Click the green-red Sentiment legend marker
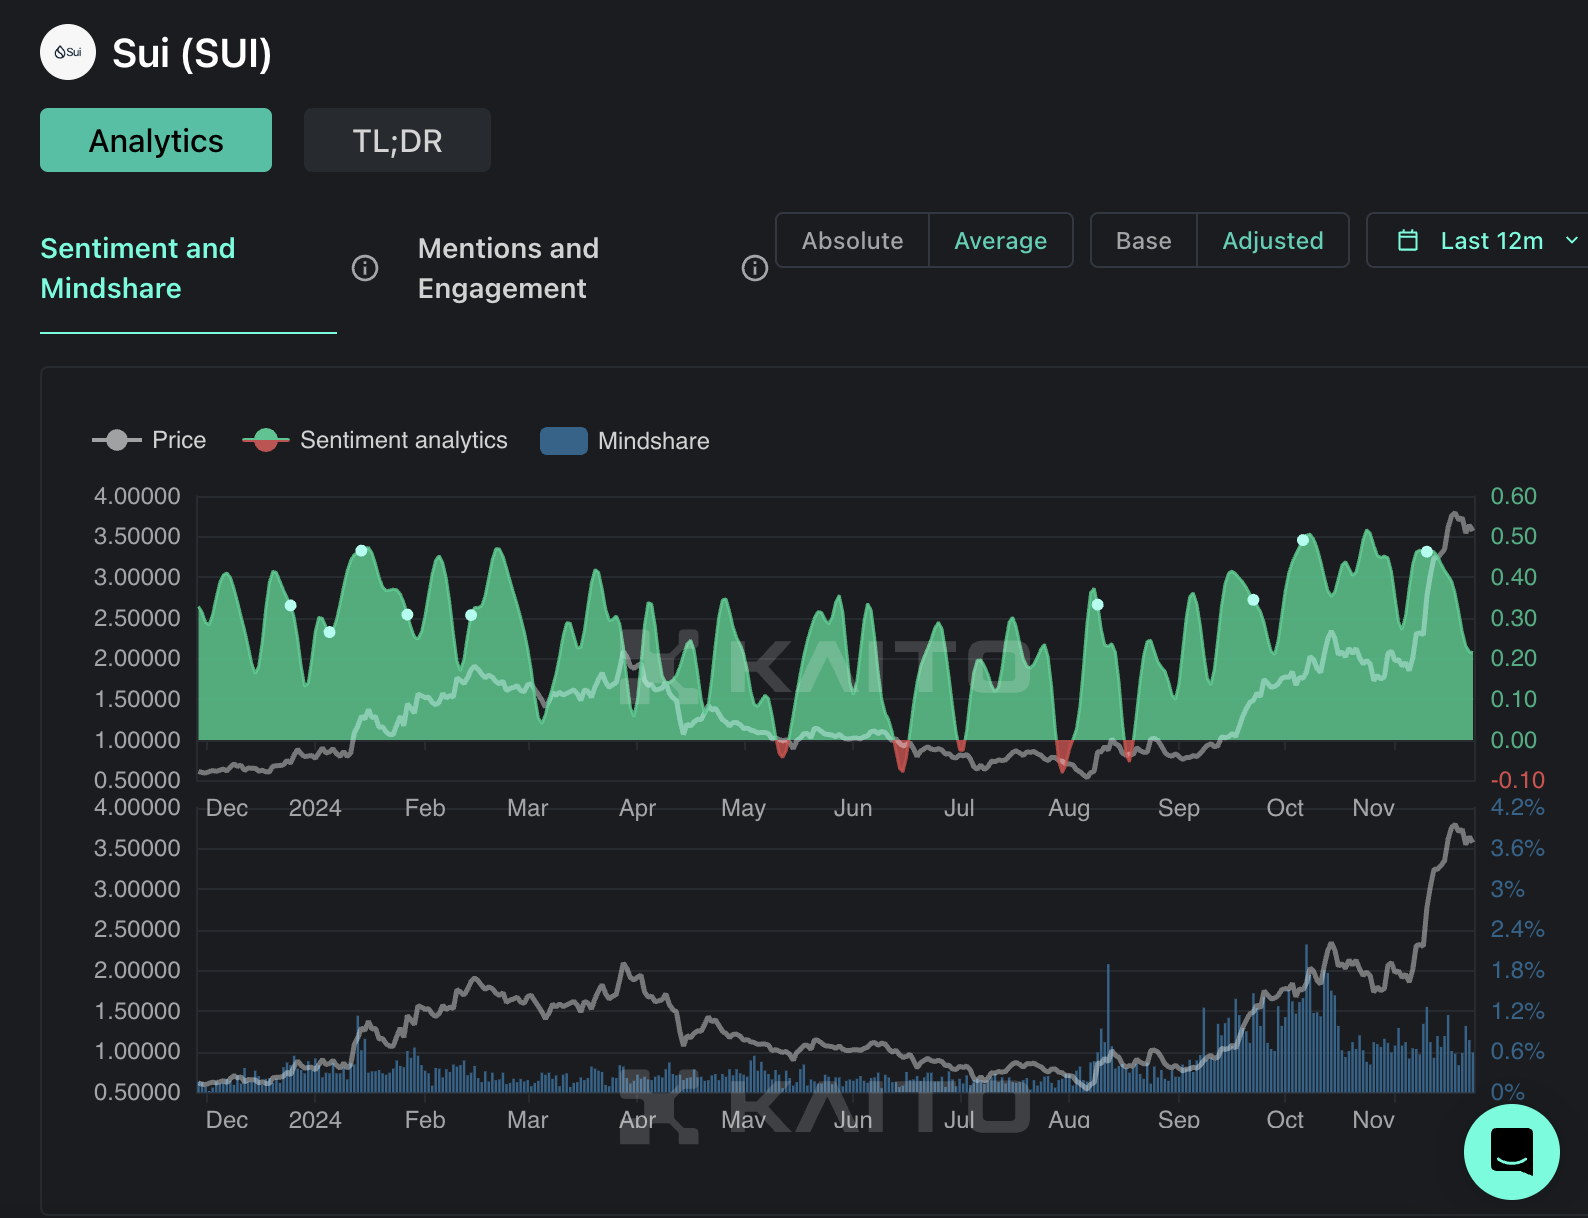Screen dimensions: 1588x1218 pyautogui.click(x=266, y=440)
